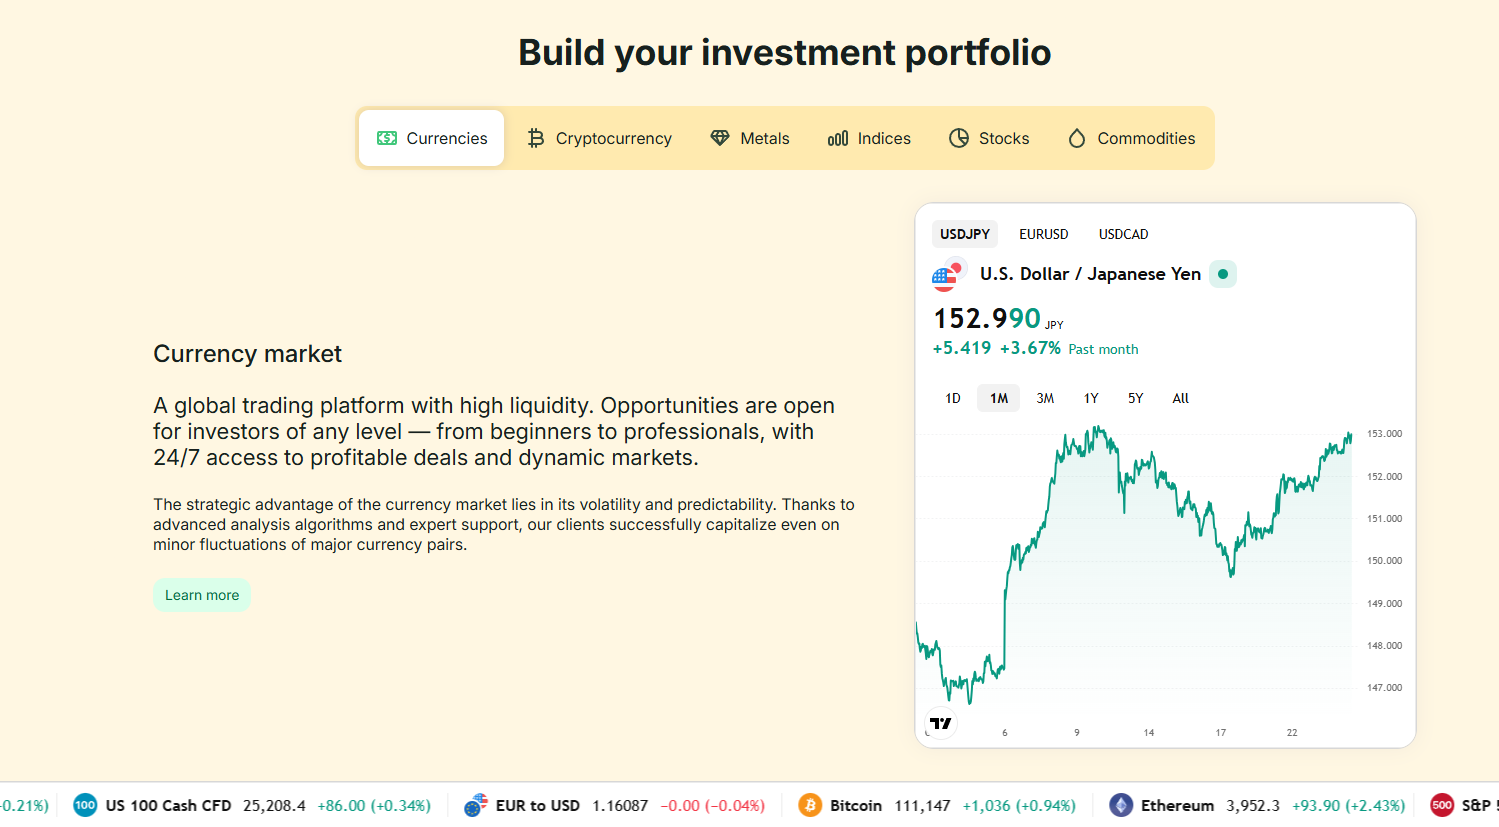Set chart range to 5Y
The width and height of the screenshot is (1499, 827).
pos(1135,398)
